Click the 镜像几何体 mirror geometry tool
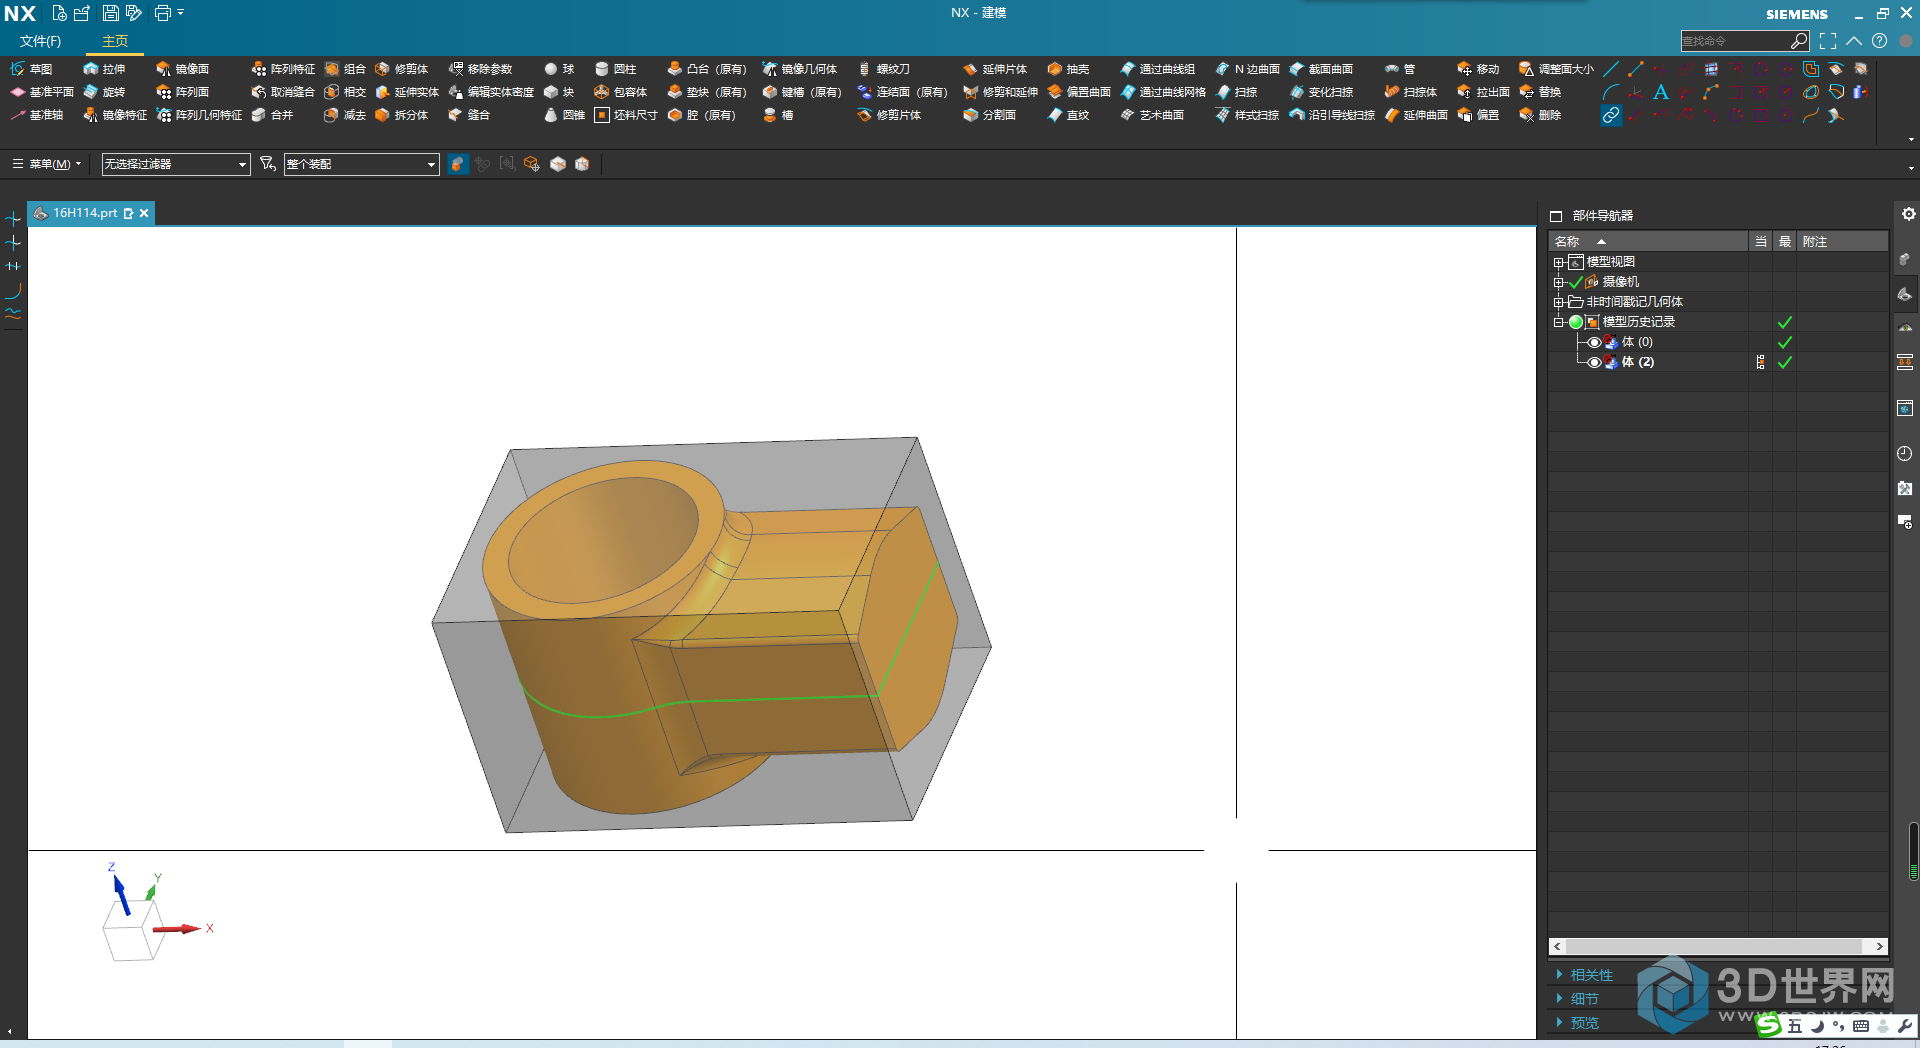 (x=800, y=69)
